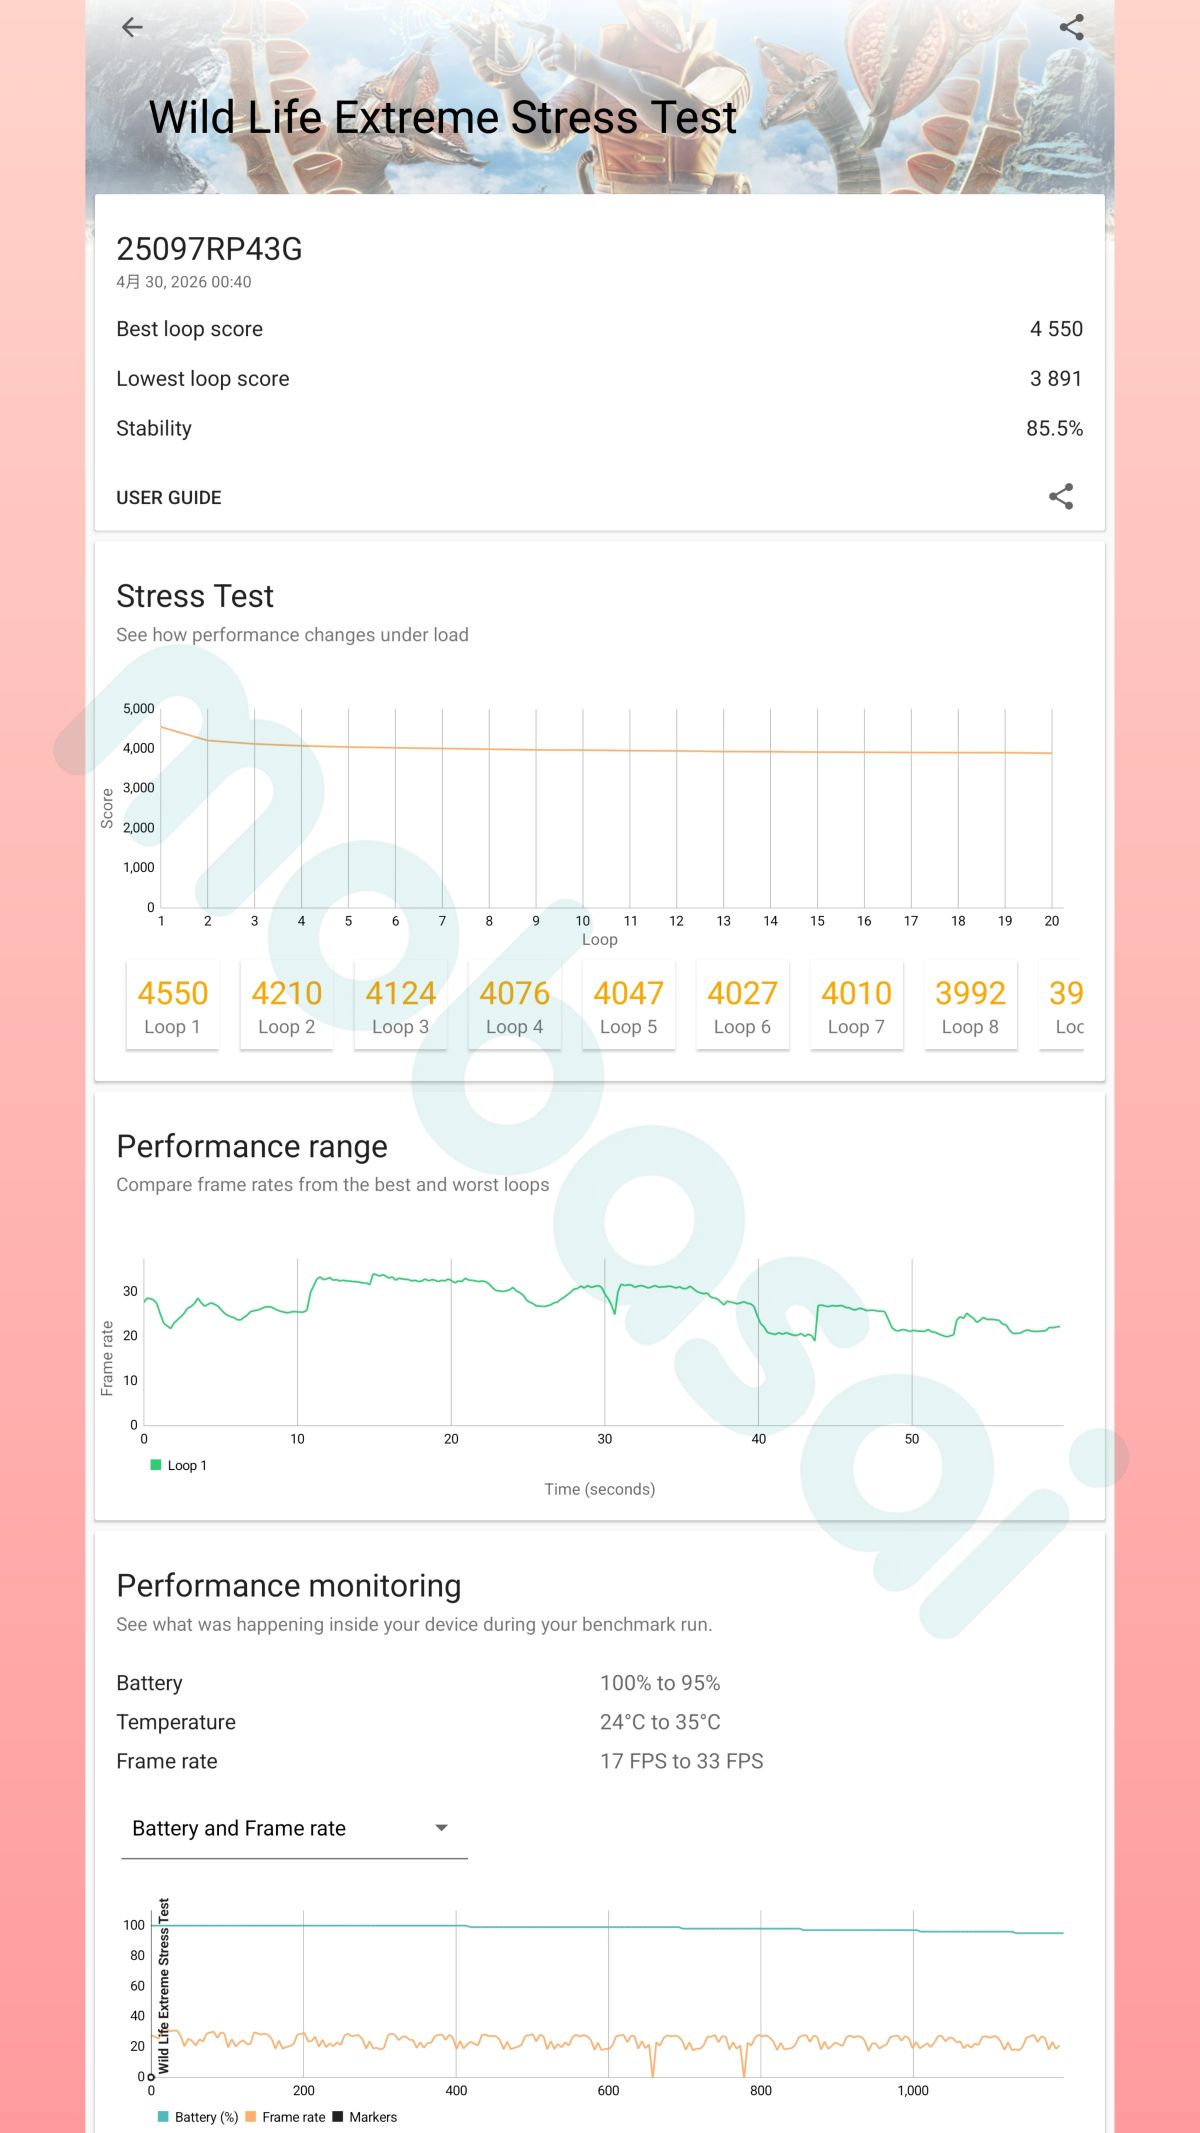This screenshot has width=1200, height=2133.
Task: Select the Loop 2 score card
Action: pyautogui.click(x=286, y=1005)
